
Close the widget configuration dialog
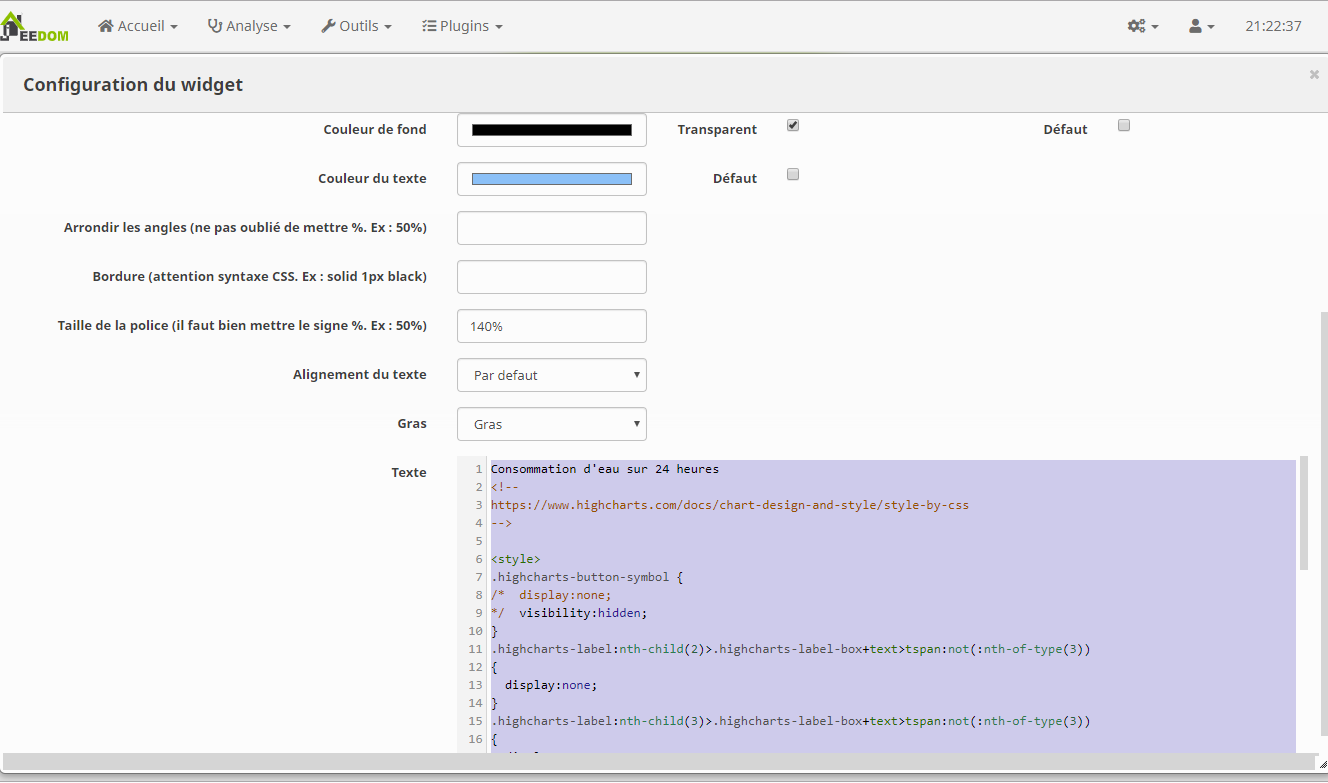pyautogui.click(x=1314, y=74)
